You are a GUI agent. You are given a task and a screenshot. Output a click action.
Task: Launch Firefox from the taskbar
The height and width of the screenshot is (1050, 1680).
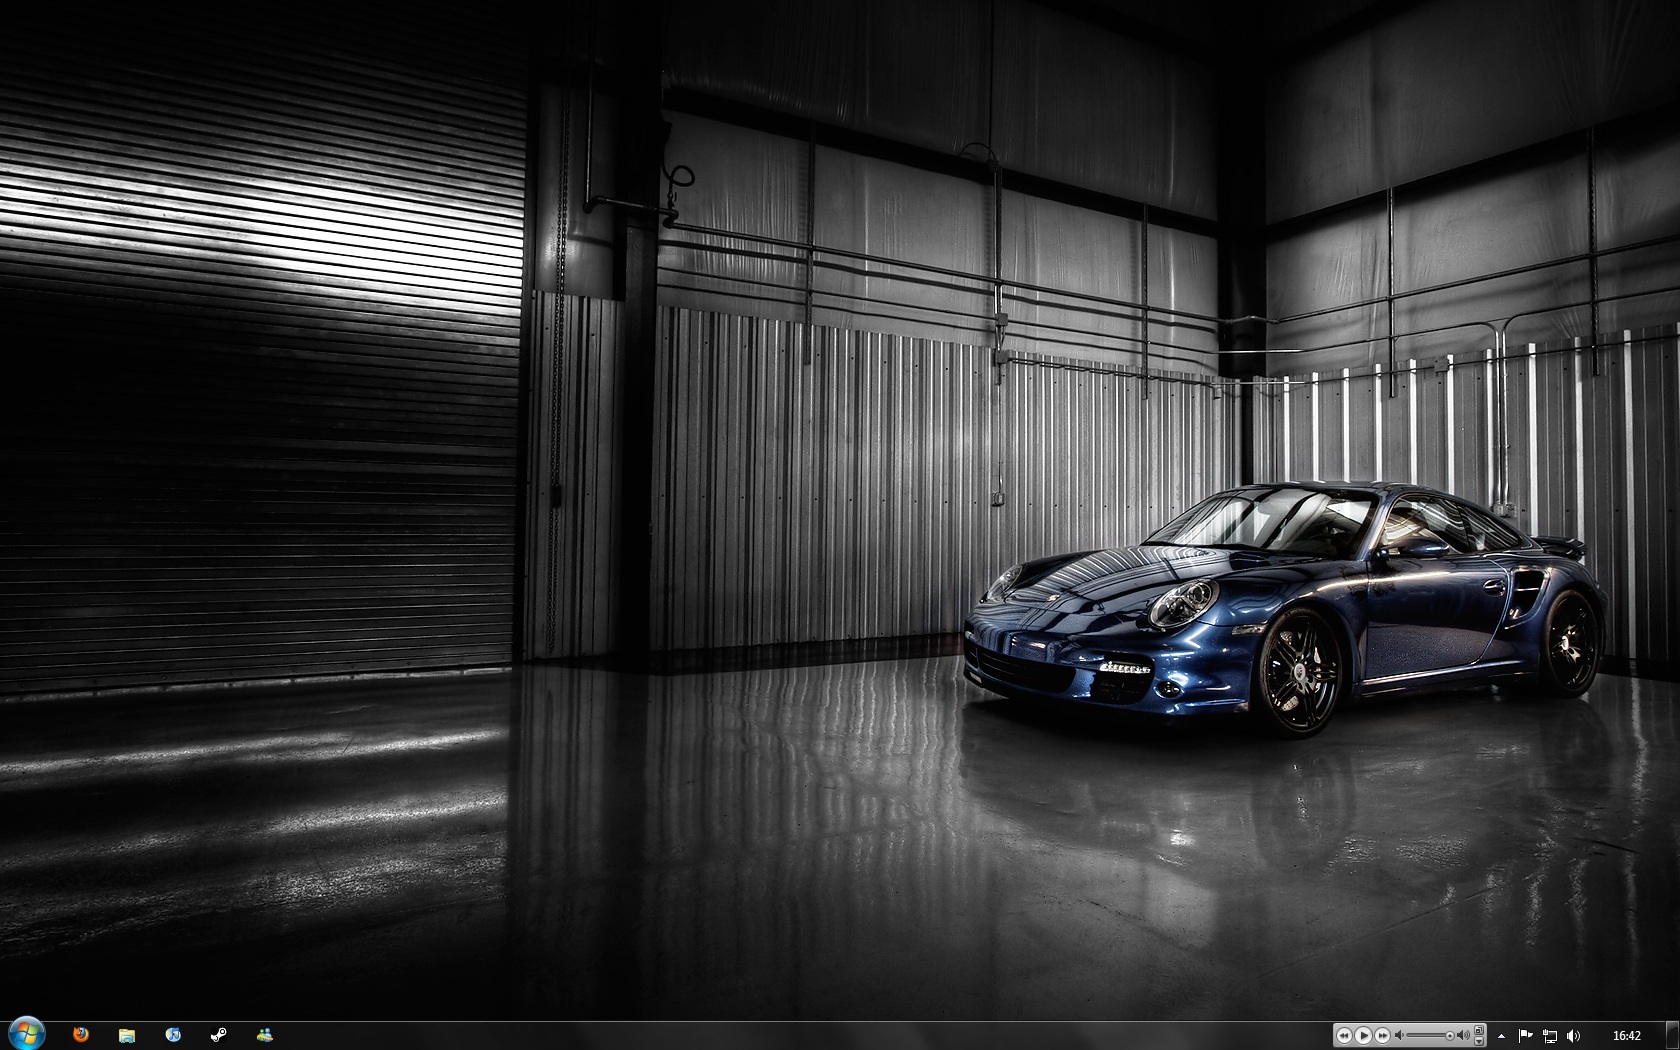tap(80, 1035)
